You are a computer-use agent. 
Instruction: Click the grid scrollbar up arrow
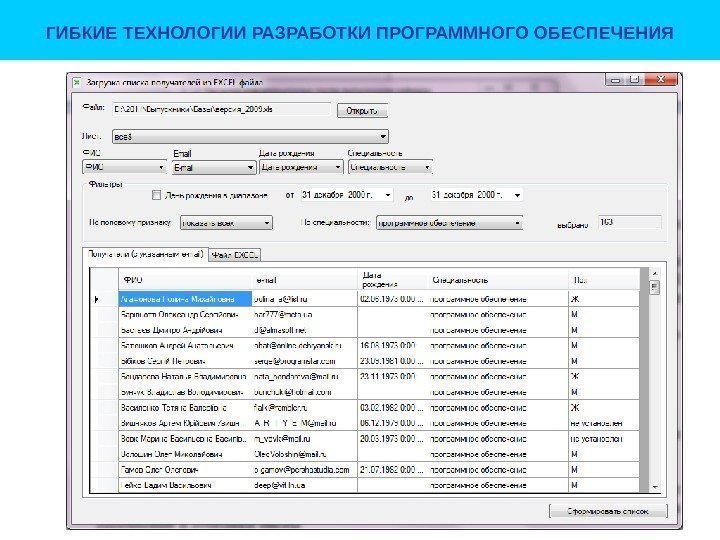(655, 274)
